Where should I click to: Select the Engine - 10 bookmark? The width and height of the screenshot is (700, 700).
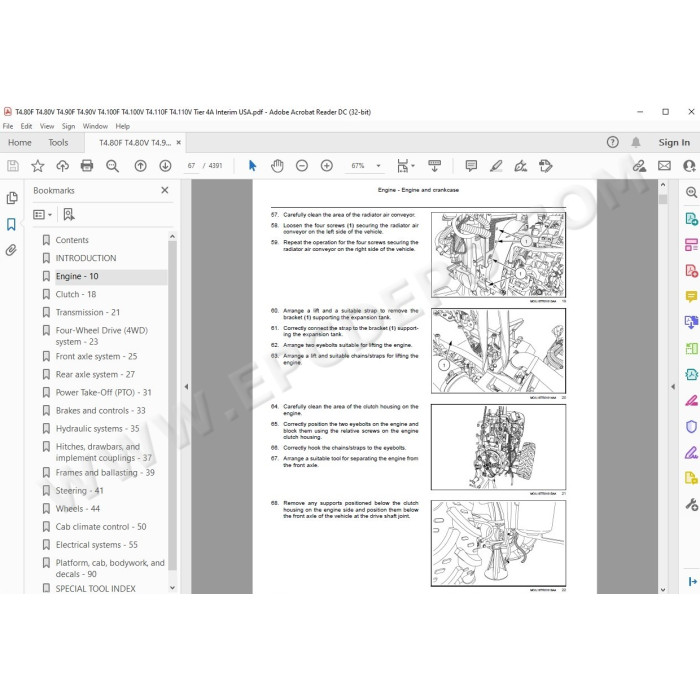[x=77, y=276]
